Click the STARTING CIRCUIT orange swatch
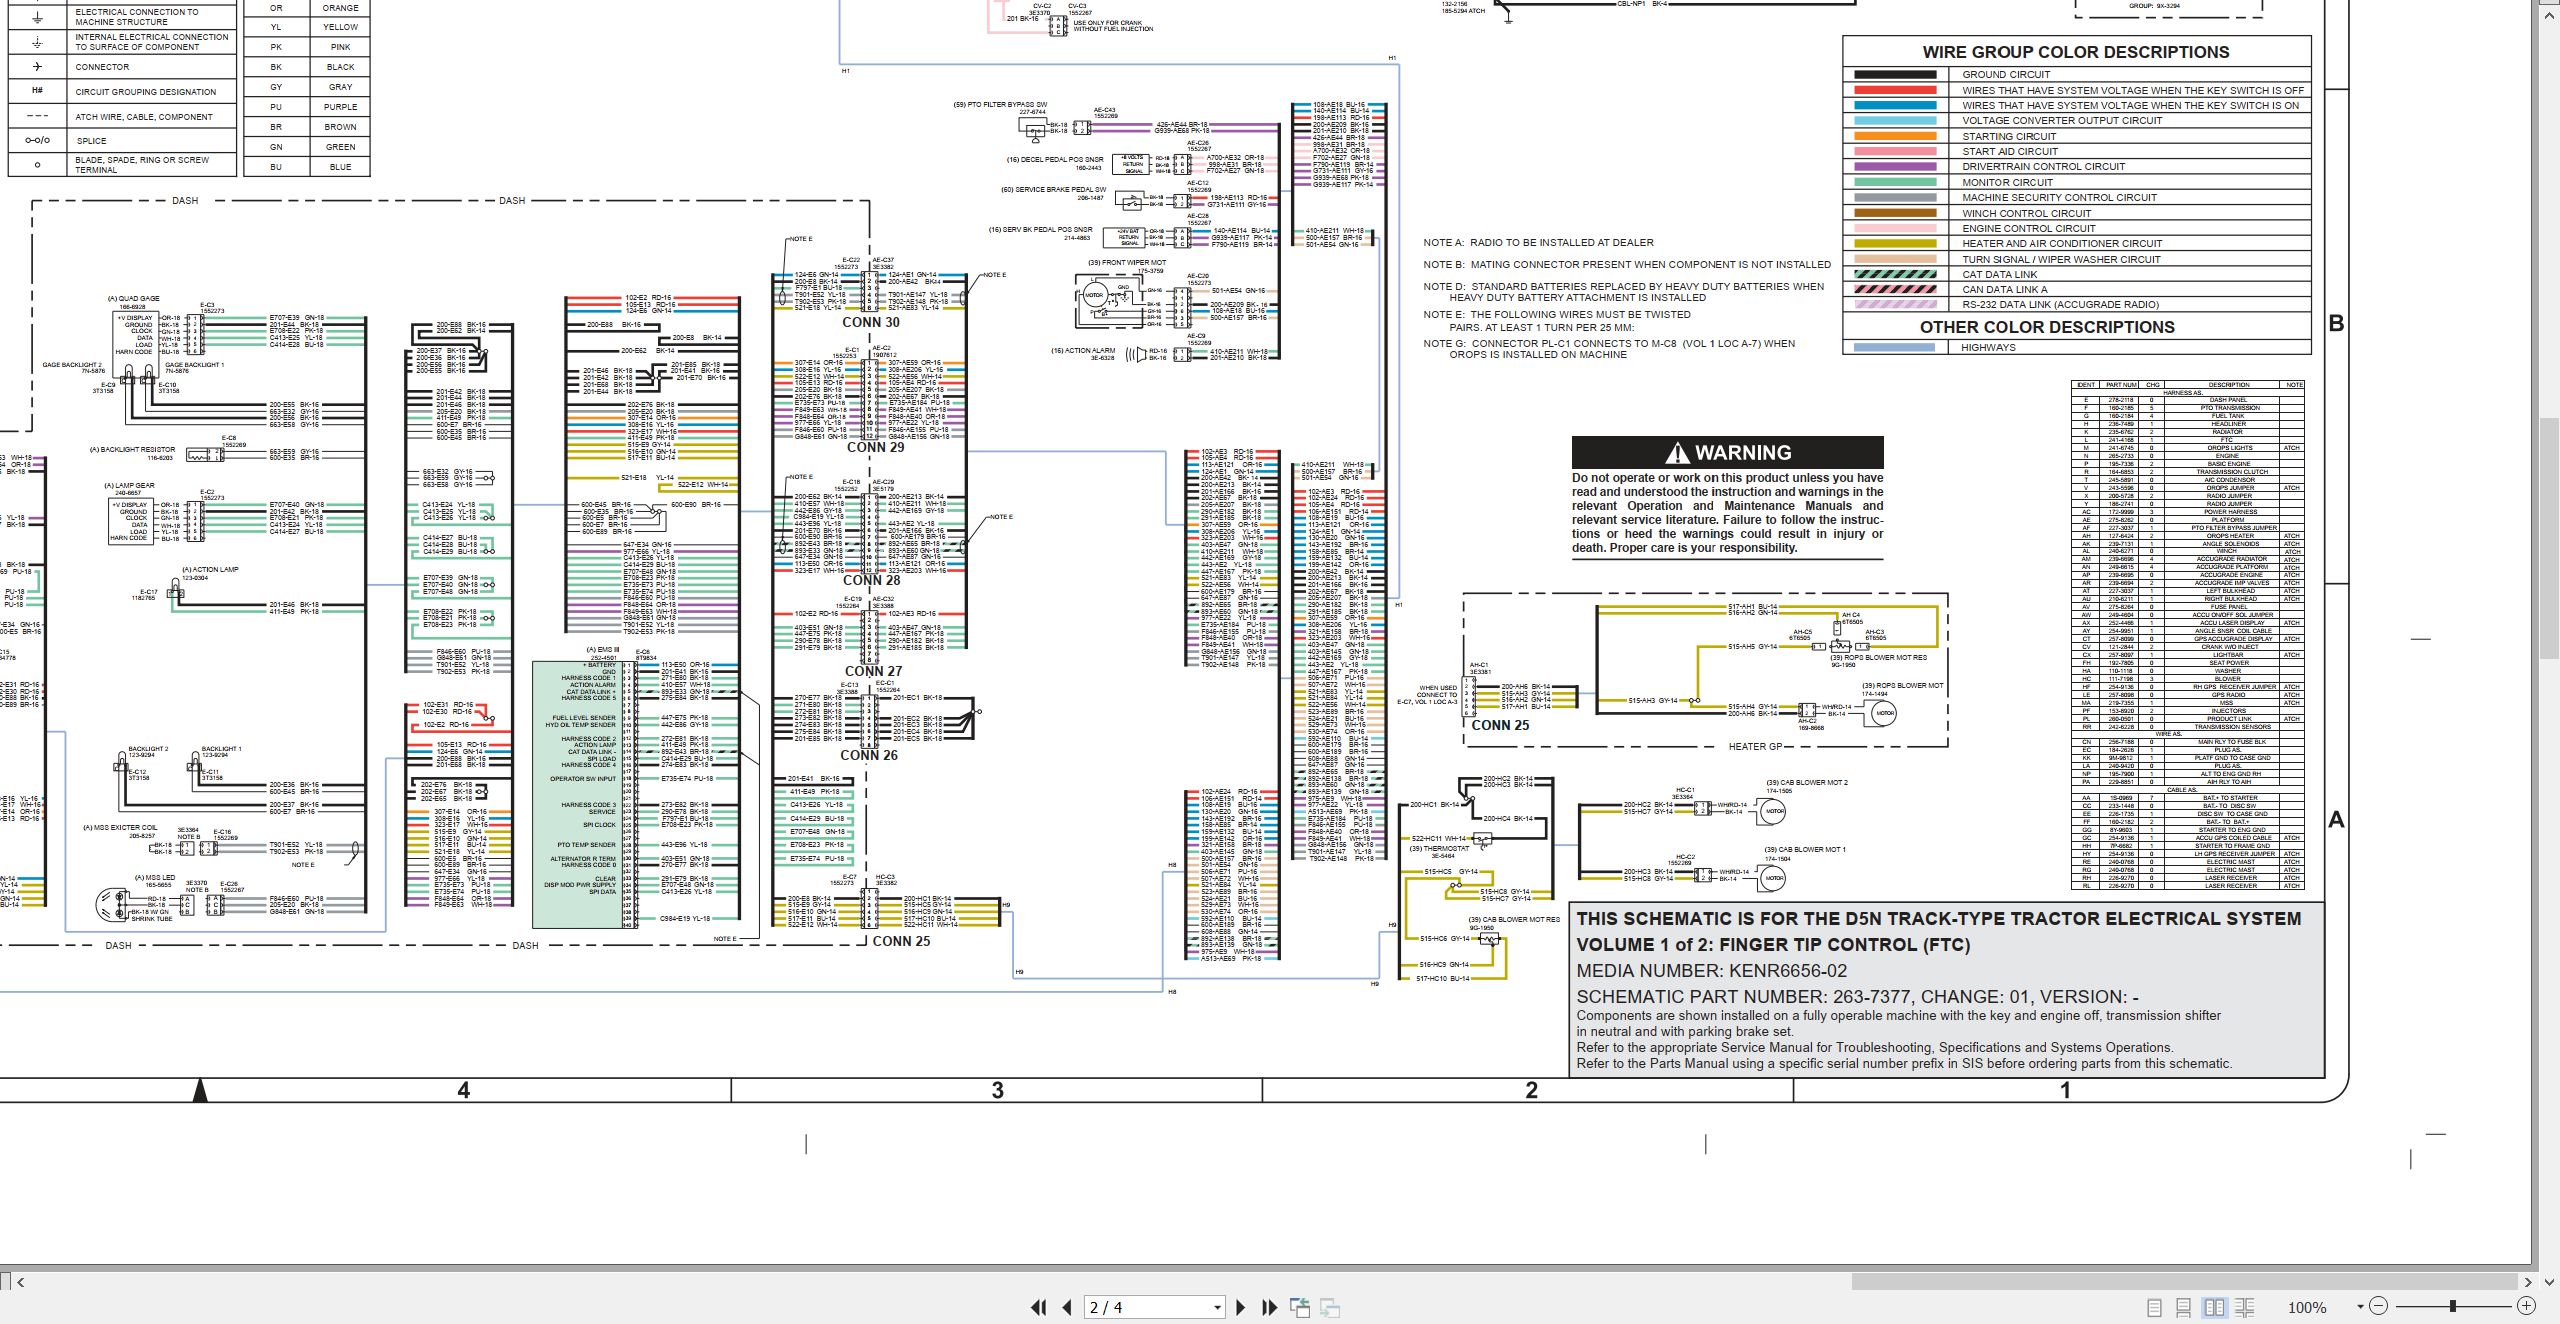Image resolution: width=2560 pixels, height=1324 pixels. point(1894,136)
